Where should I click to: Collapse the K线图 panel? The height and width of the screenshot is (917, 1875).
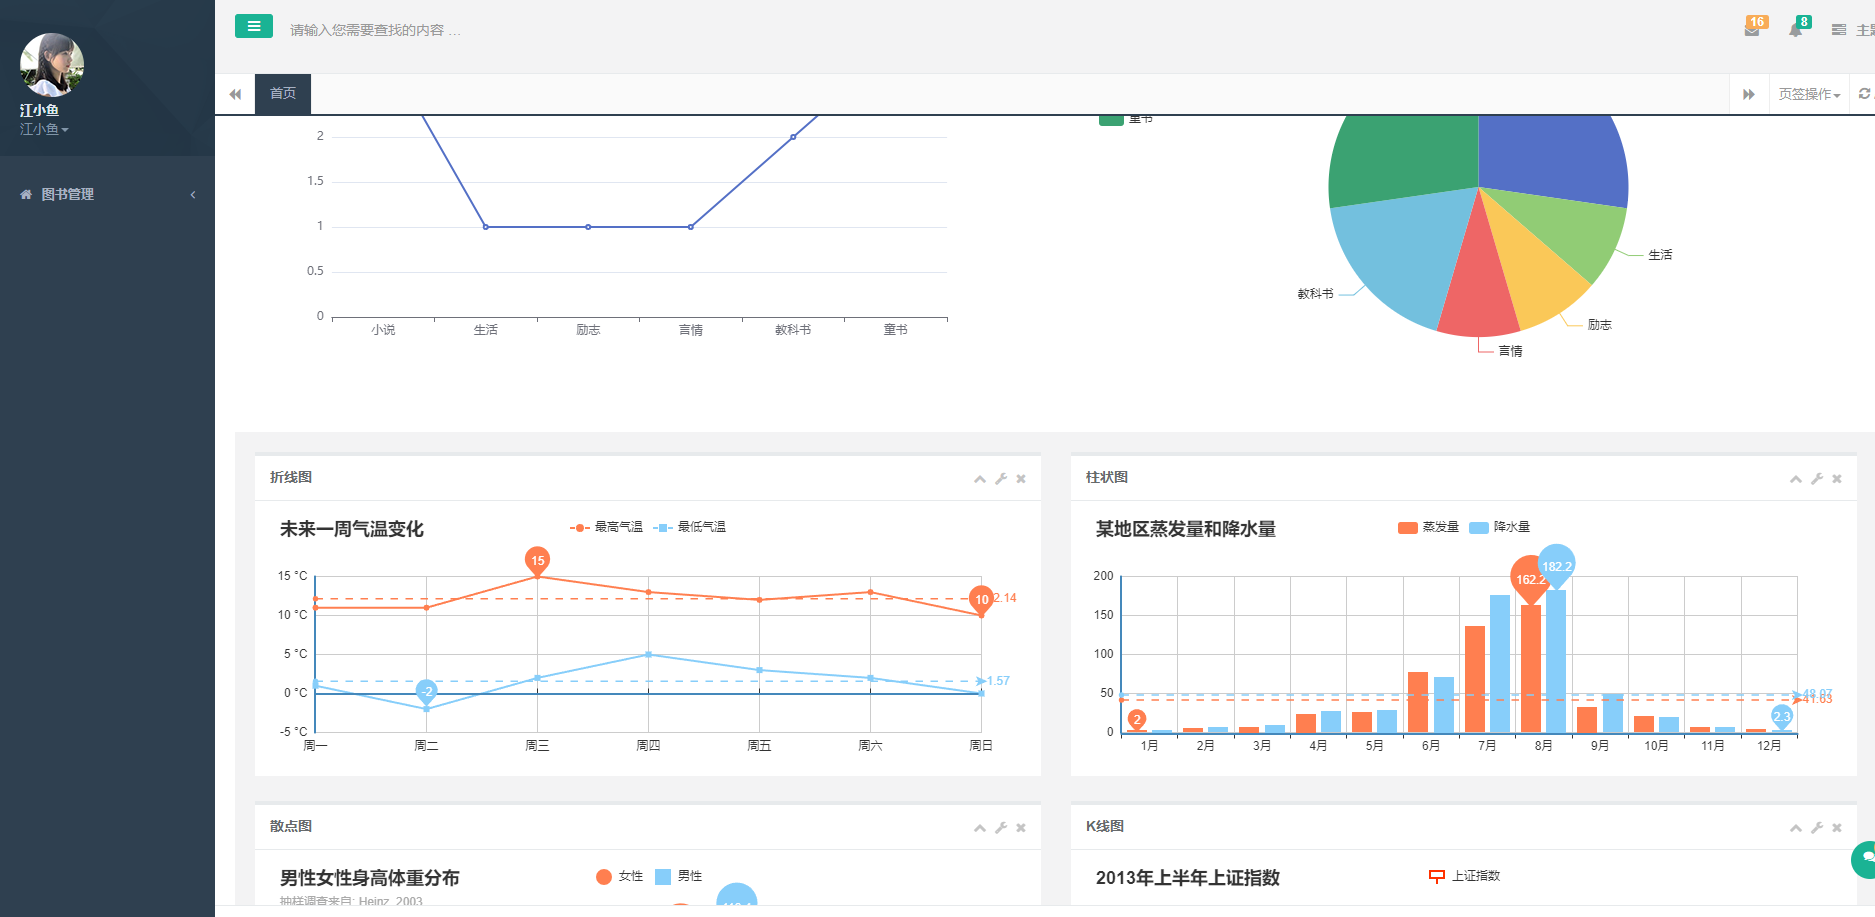coord(1796,828)
